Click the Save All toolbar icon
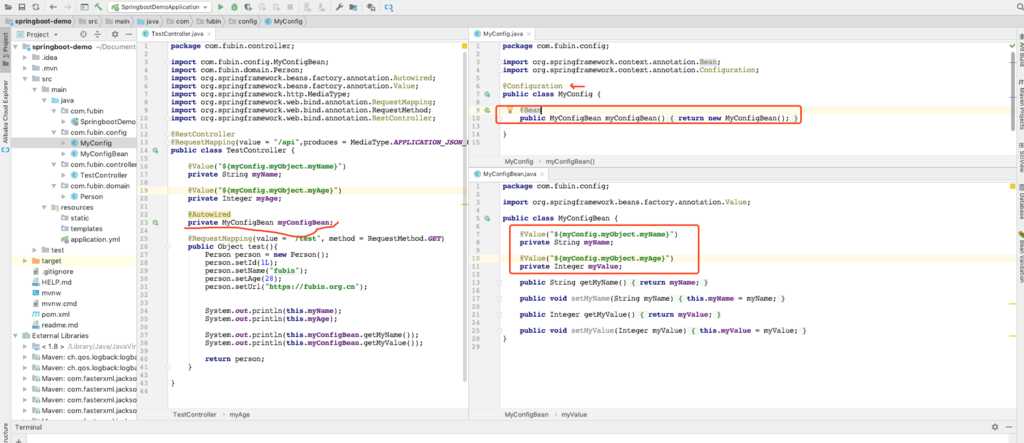The image size is (1024, 443). pyautogui.click(x=22, y=7)
